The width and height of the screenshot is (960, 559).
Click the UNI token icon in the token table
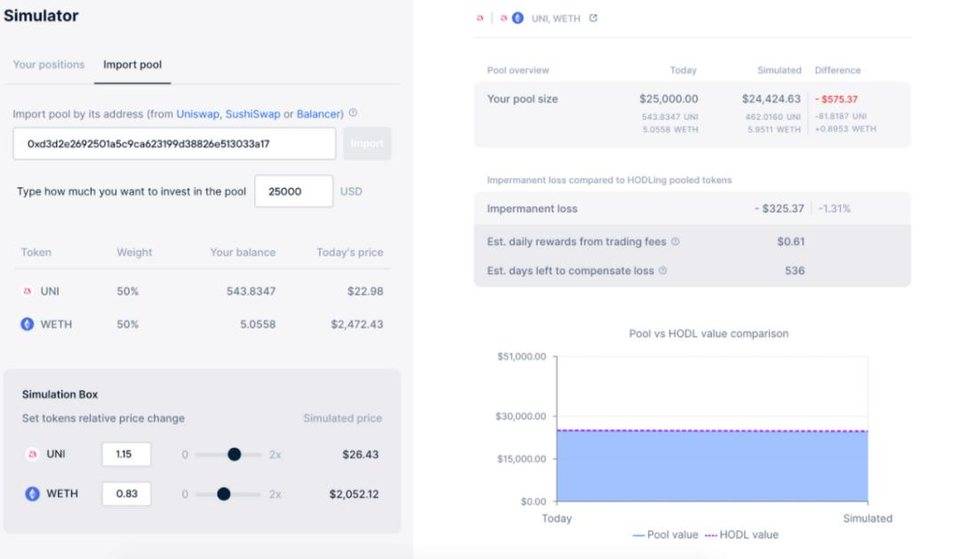click(27, 291)
